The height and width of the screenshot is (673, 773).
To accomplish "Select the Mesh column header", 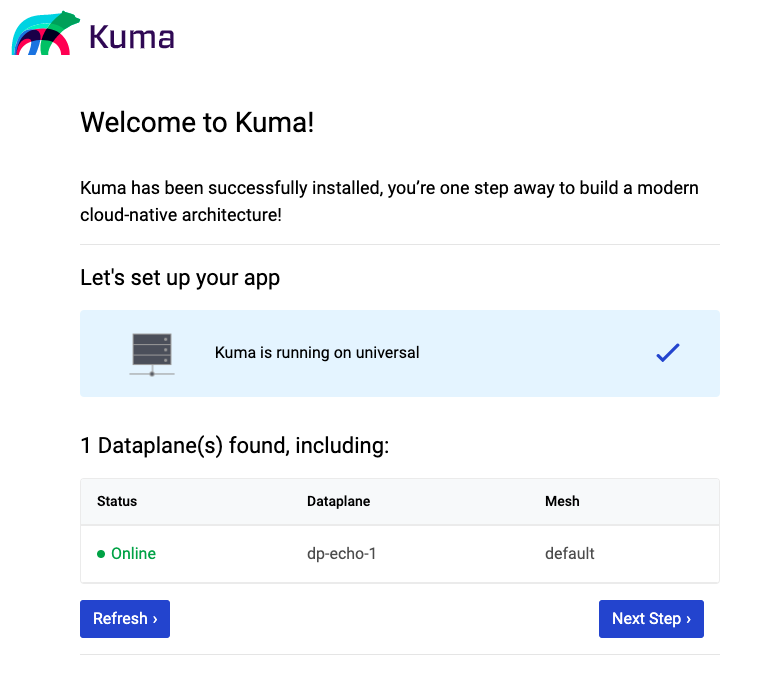I will coord(562,501).
